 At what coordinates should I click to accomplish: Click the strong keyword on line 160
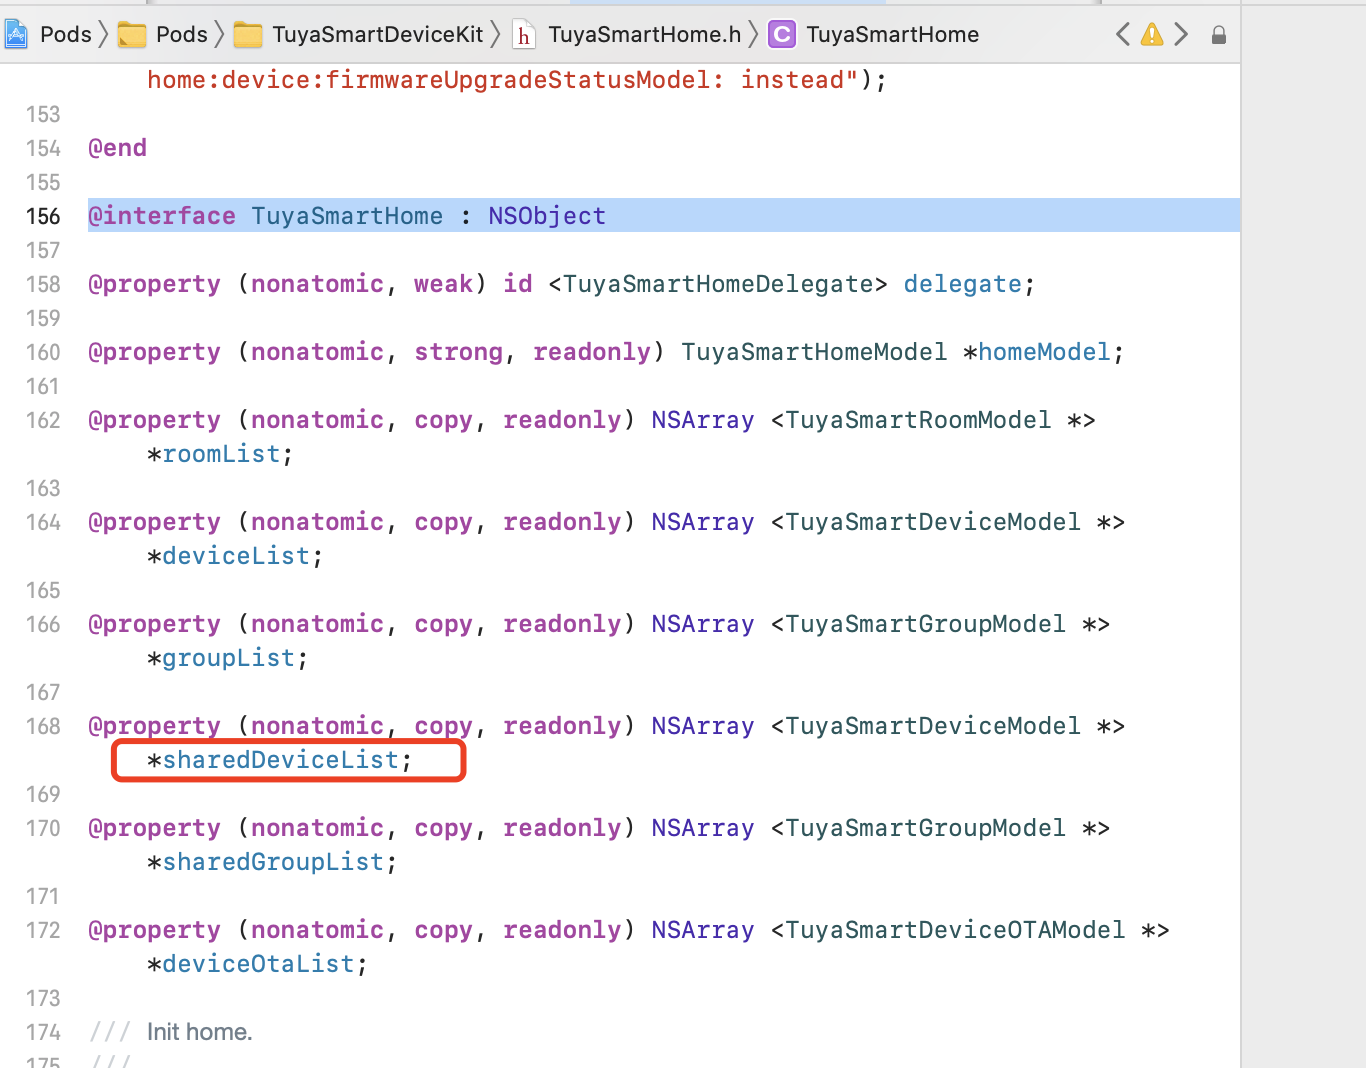tap(458, 352)
